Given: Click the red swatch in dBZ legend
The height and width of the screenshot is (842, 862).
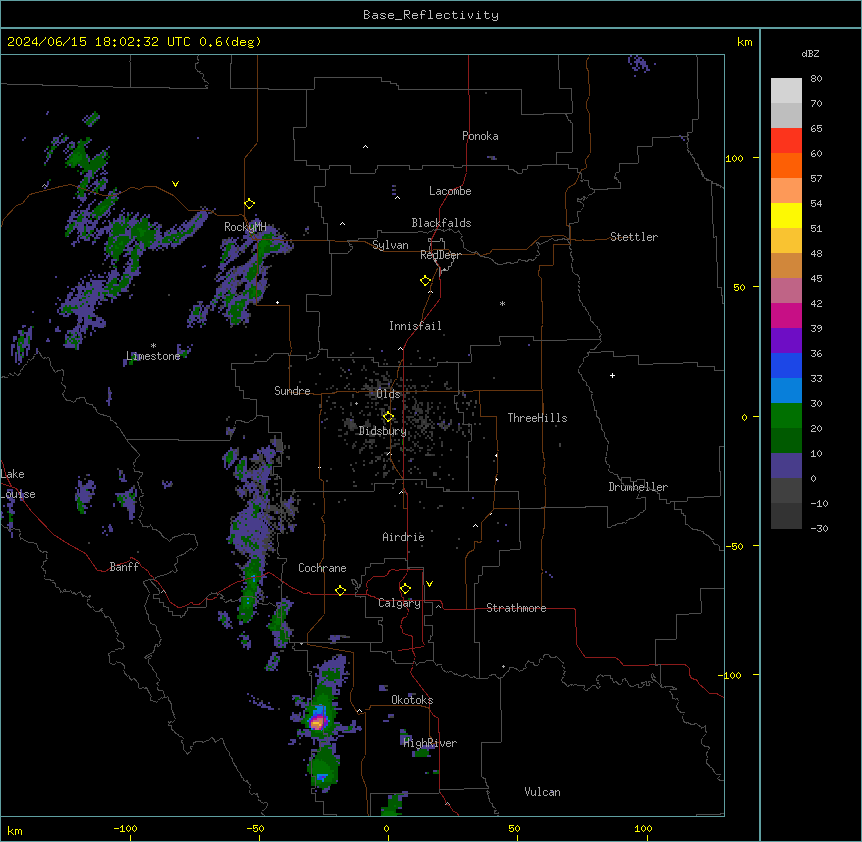Looking at the screenshot, I should pyautogui.click(x=786, y=140).
